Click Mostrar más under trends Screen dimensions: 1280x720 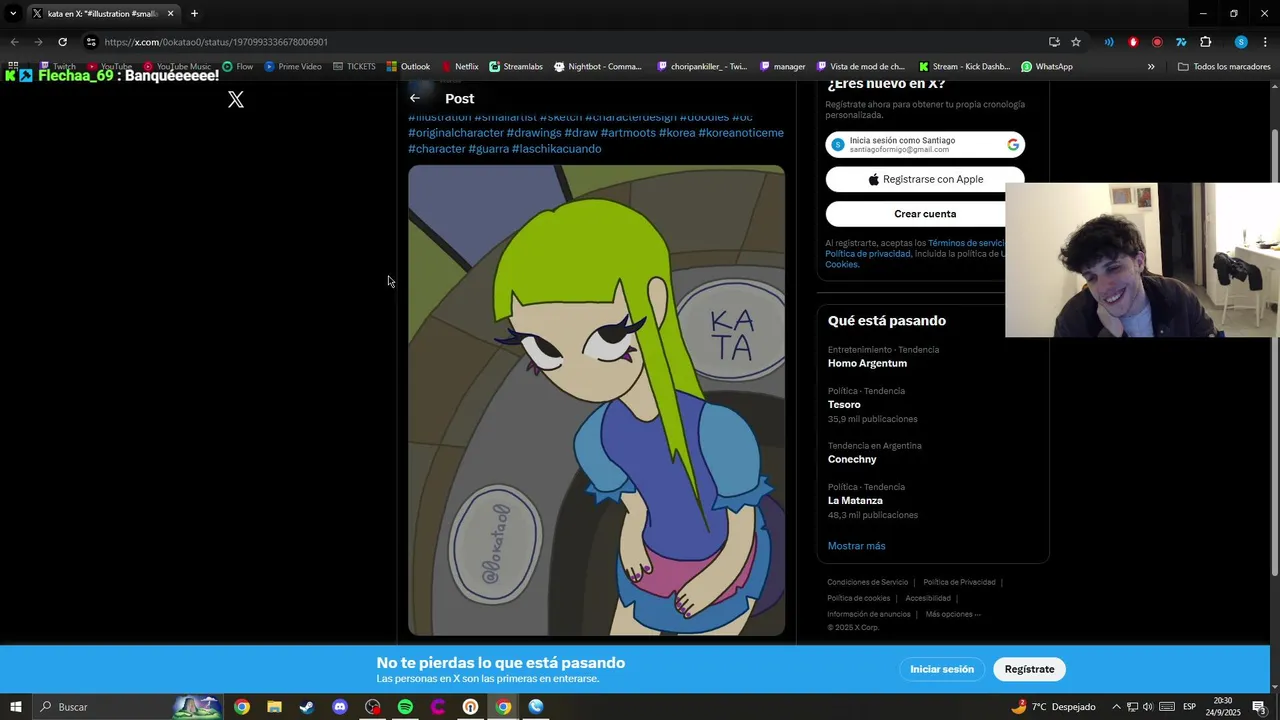856,546
